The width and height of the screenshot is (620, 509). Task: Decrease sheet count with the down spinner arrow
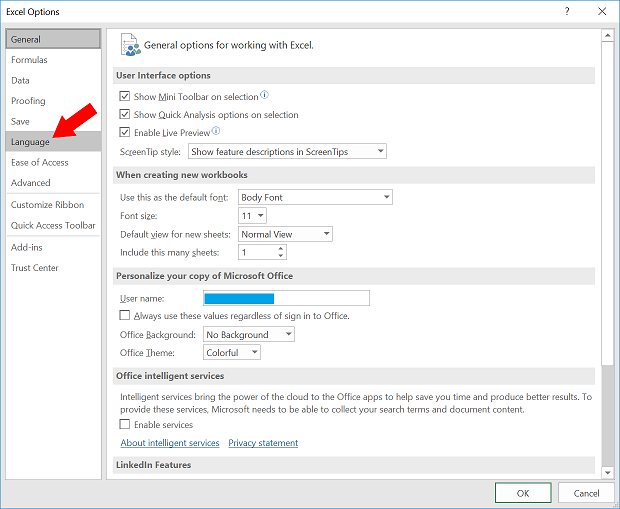[280, 255]
